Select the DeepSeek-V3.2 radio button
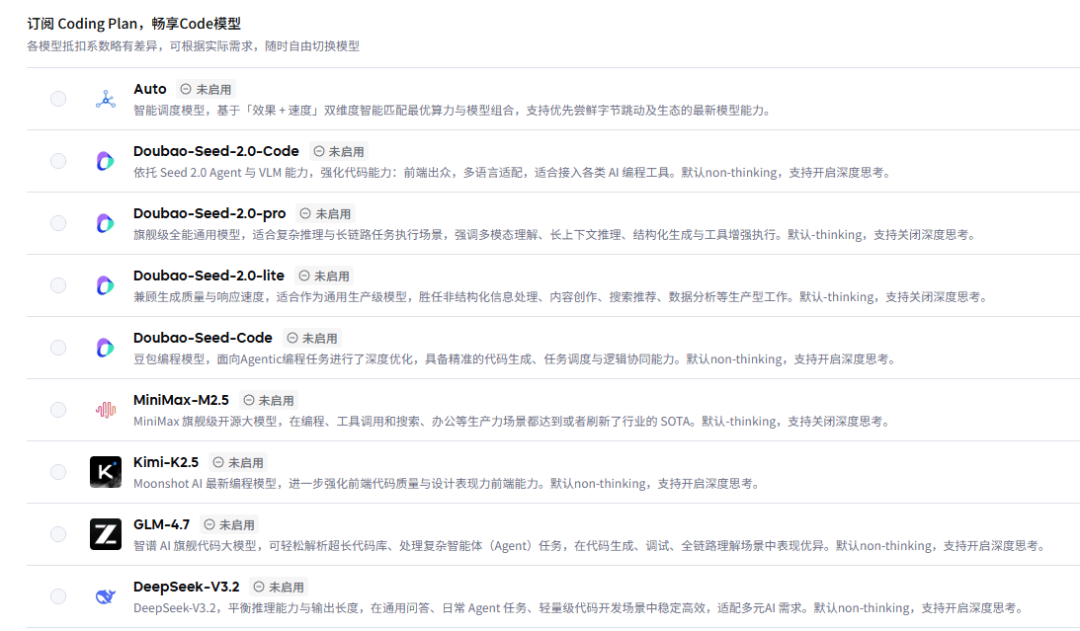Image resolution: width=1080 pixels, height=631 pixels. pos(59,597)
